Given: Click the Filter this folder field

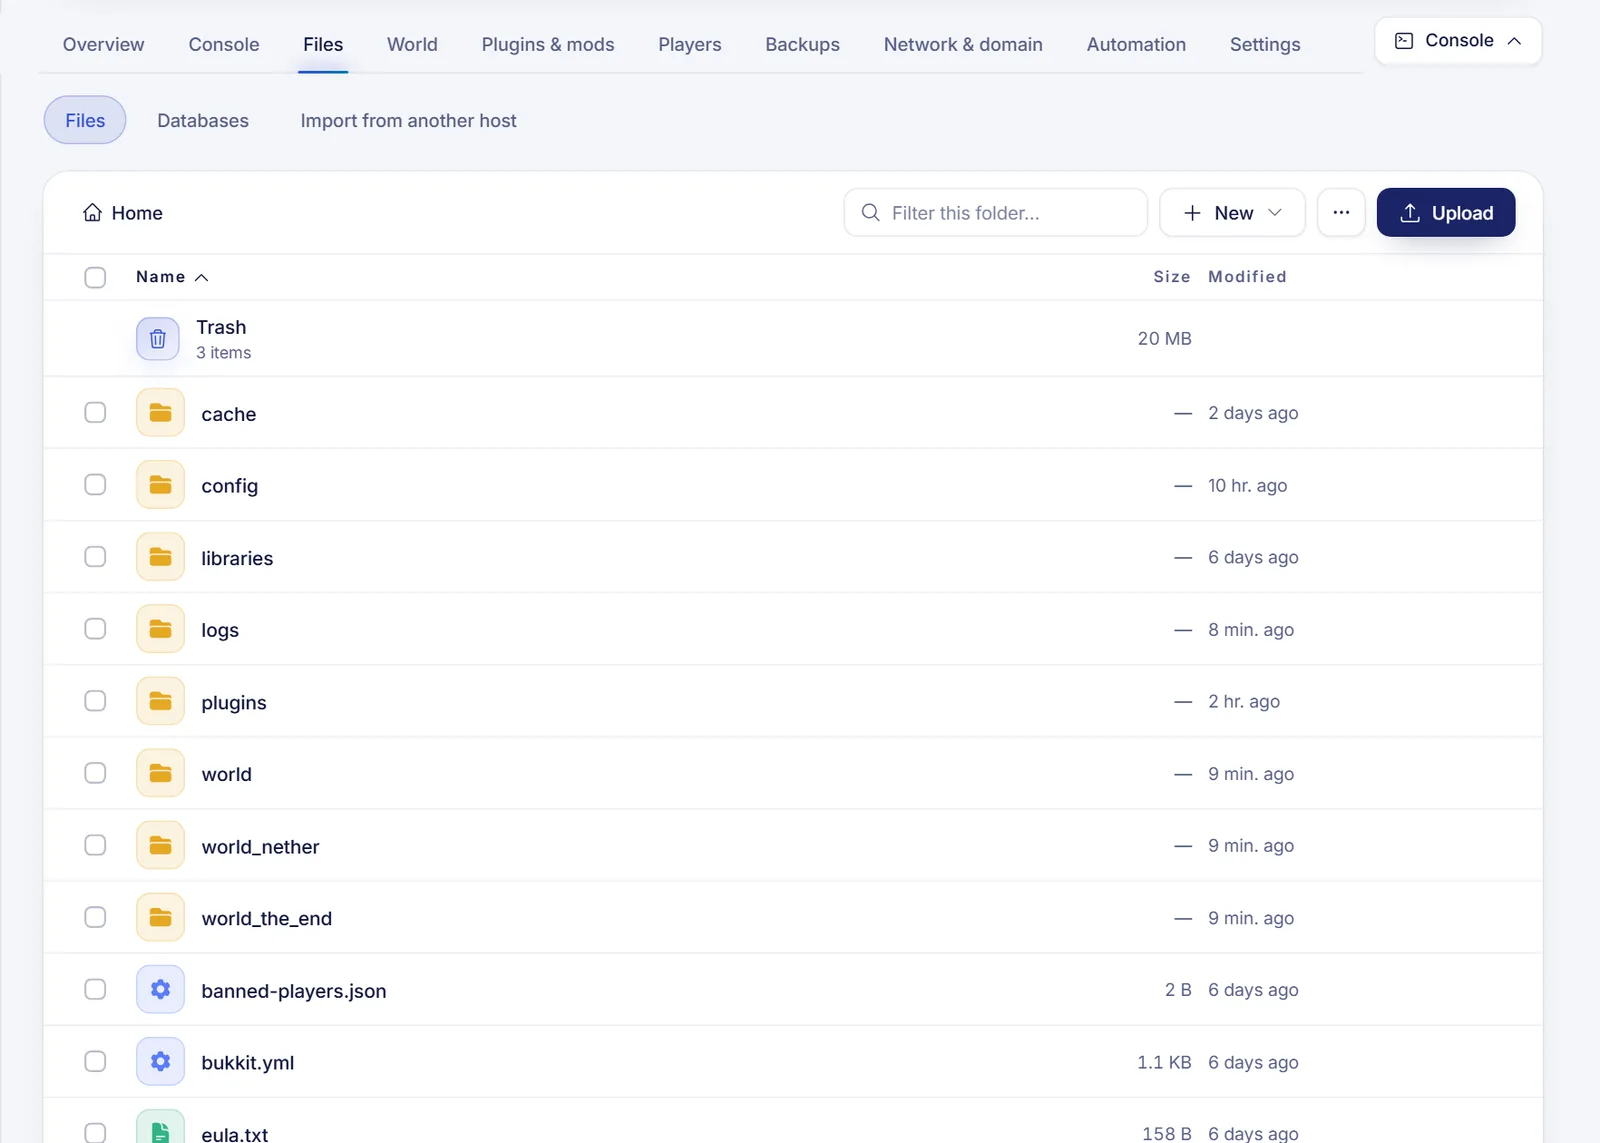Looking at the screenshot, I should pos(995,212).
